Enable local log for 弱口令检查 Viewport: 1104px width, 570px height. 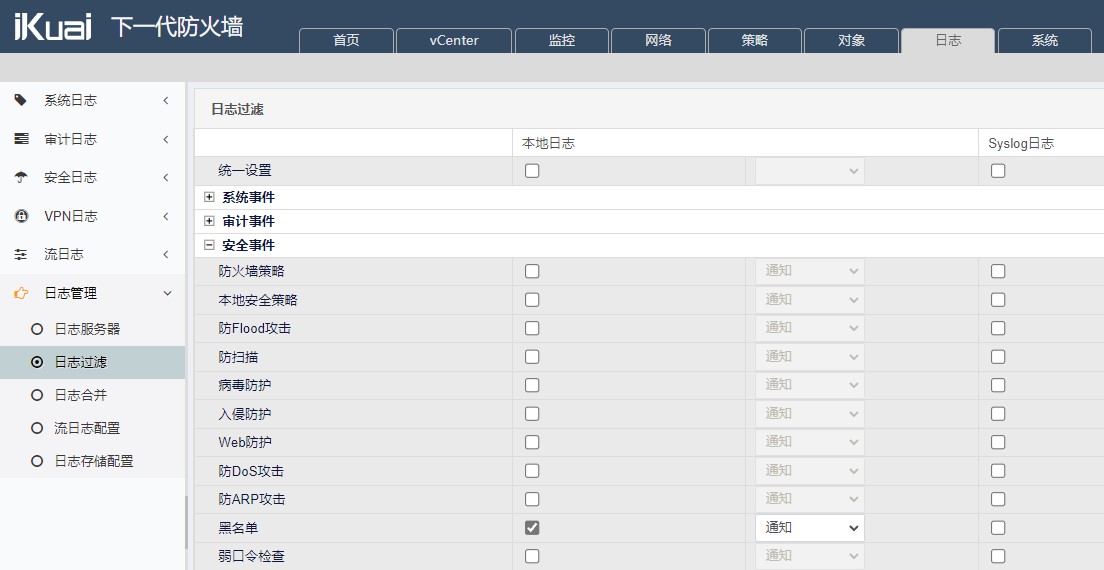(532, 556)
